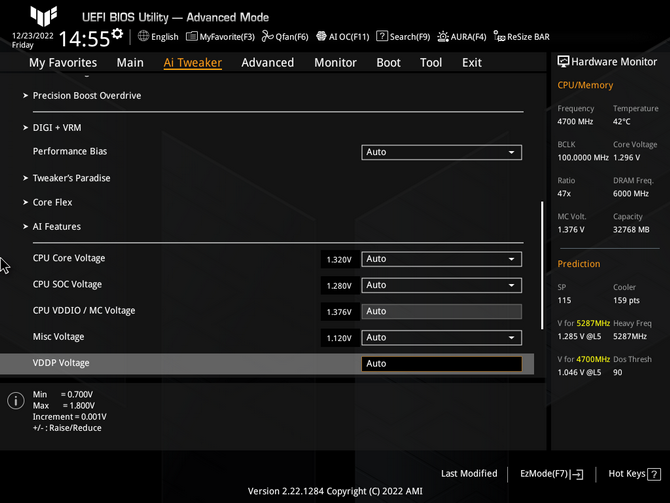The image size is (670, 503).
Task: Click the EzMode(F7) arrow icon
Action: [576, 474]
